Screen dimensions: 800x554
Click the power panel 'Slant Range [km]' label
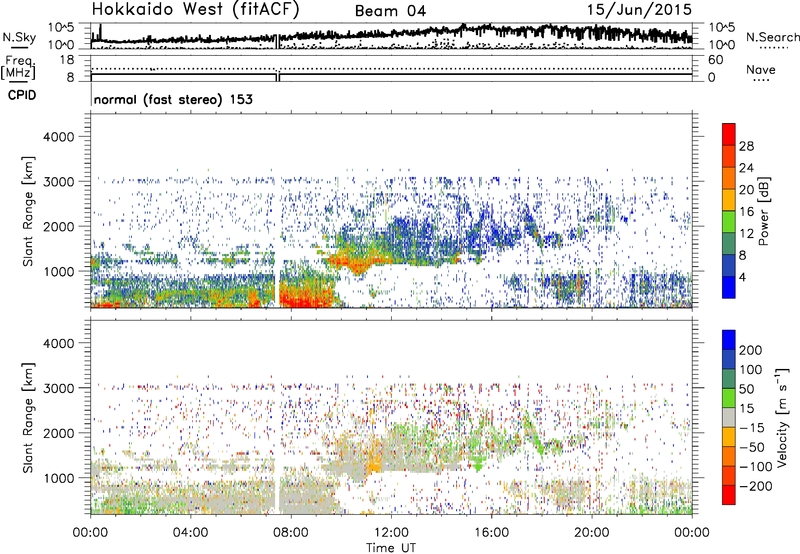tap(28, 211)
